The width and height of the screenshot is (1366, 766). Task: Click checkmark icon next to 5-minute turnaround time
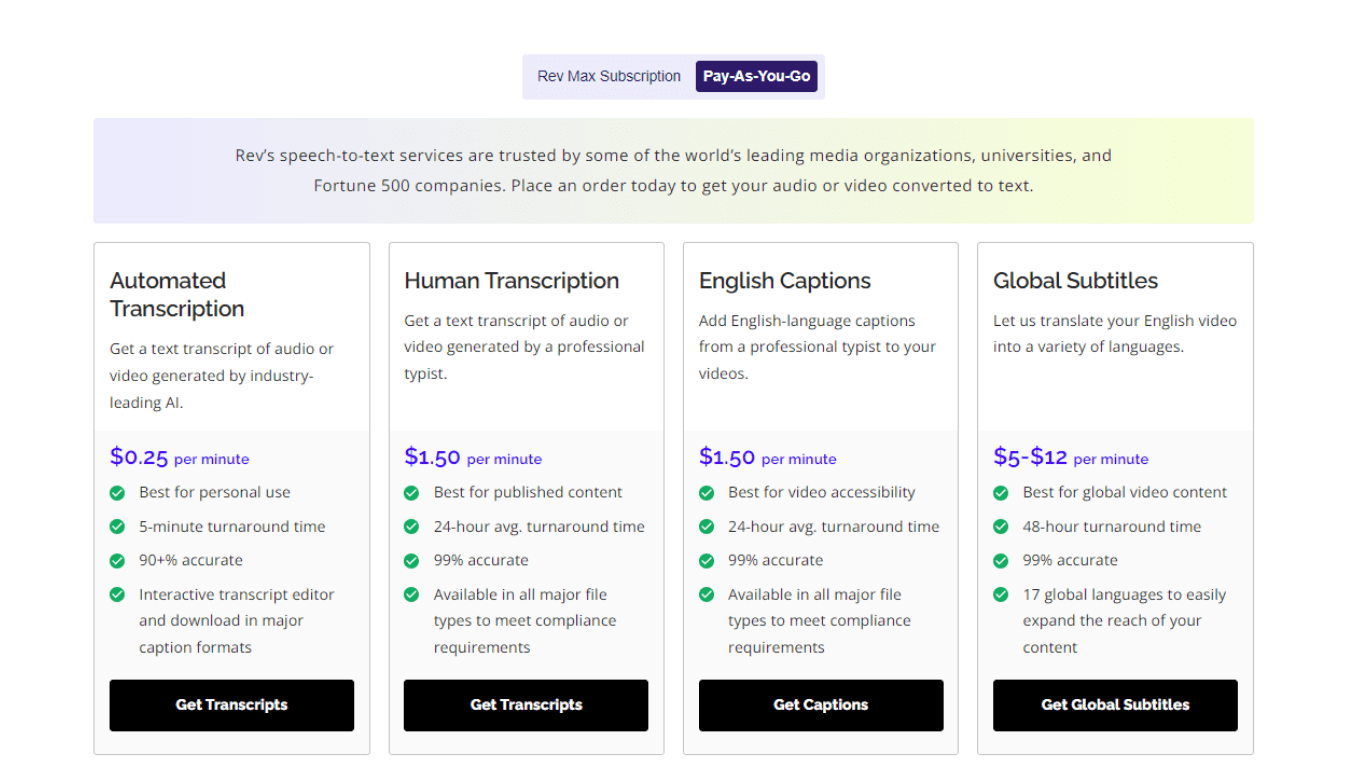pos(118,527)
